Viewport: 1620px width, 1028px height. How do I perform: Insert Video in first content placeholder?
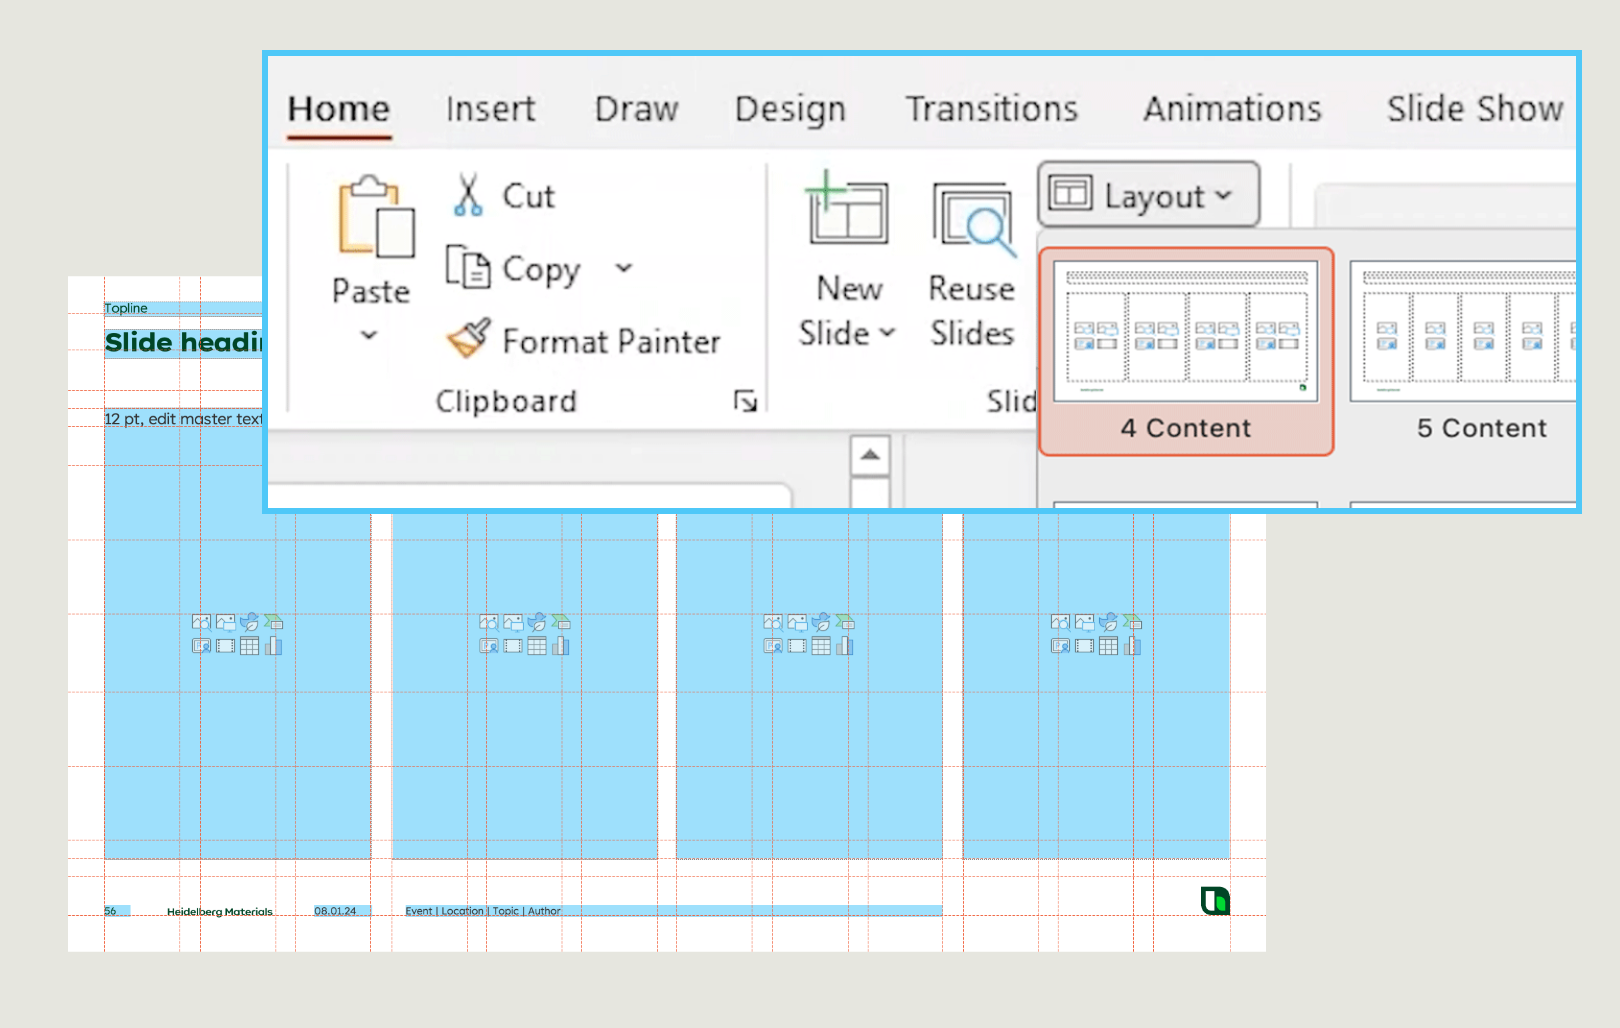tap(225, 646)
